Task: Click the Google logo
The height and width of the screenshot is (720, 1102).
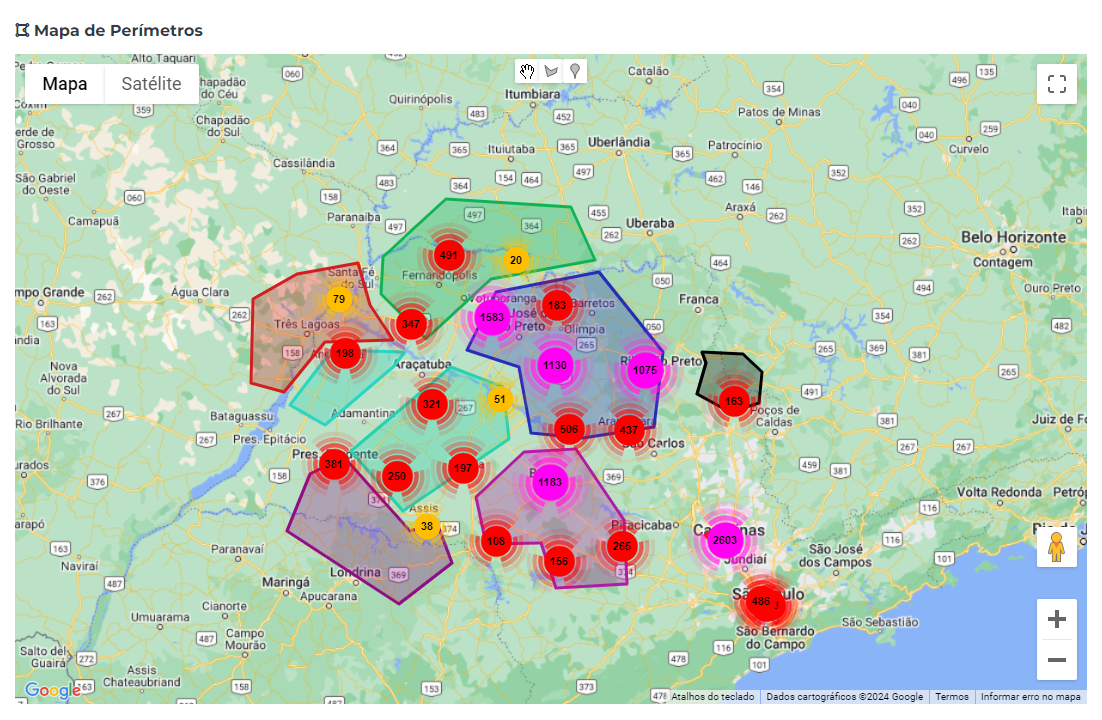Action: coord(52,690)
